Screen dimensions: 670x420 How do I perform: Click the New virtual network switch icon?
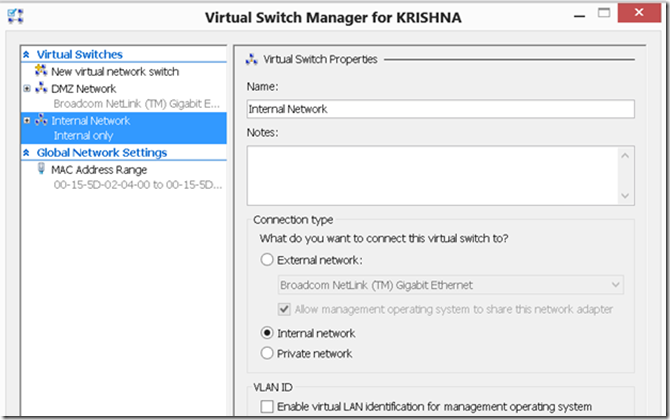pos(41,70)
